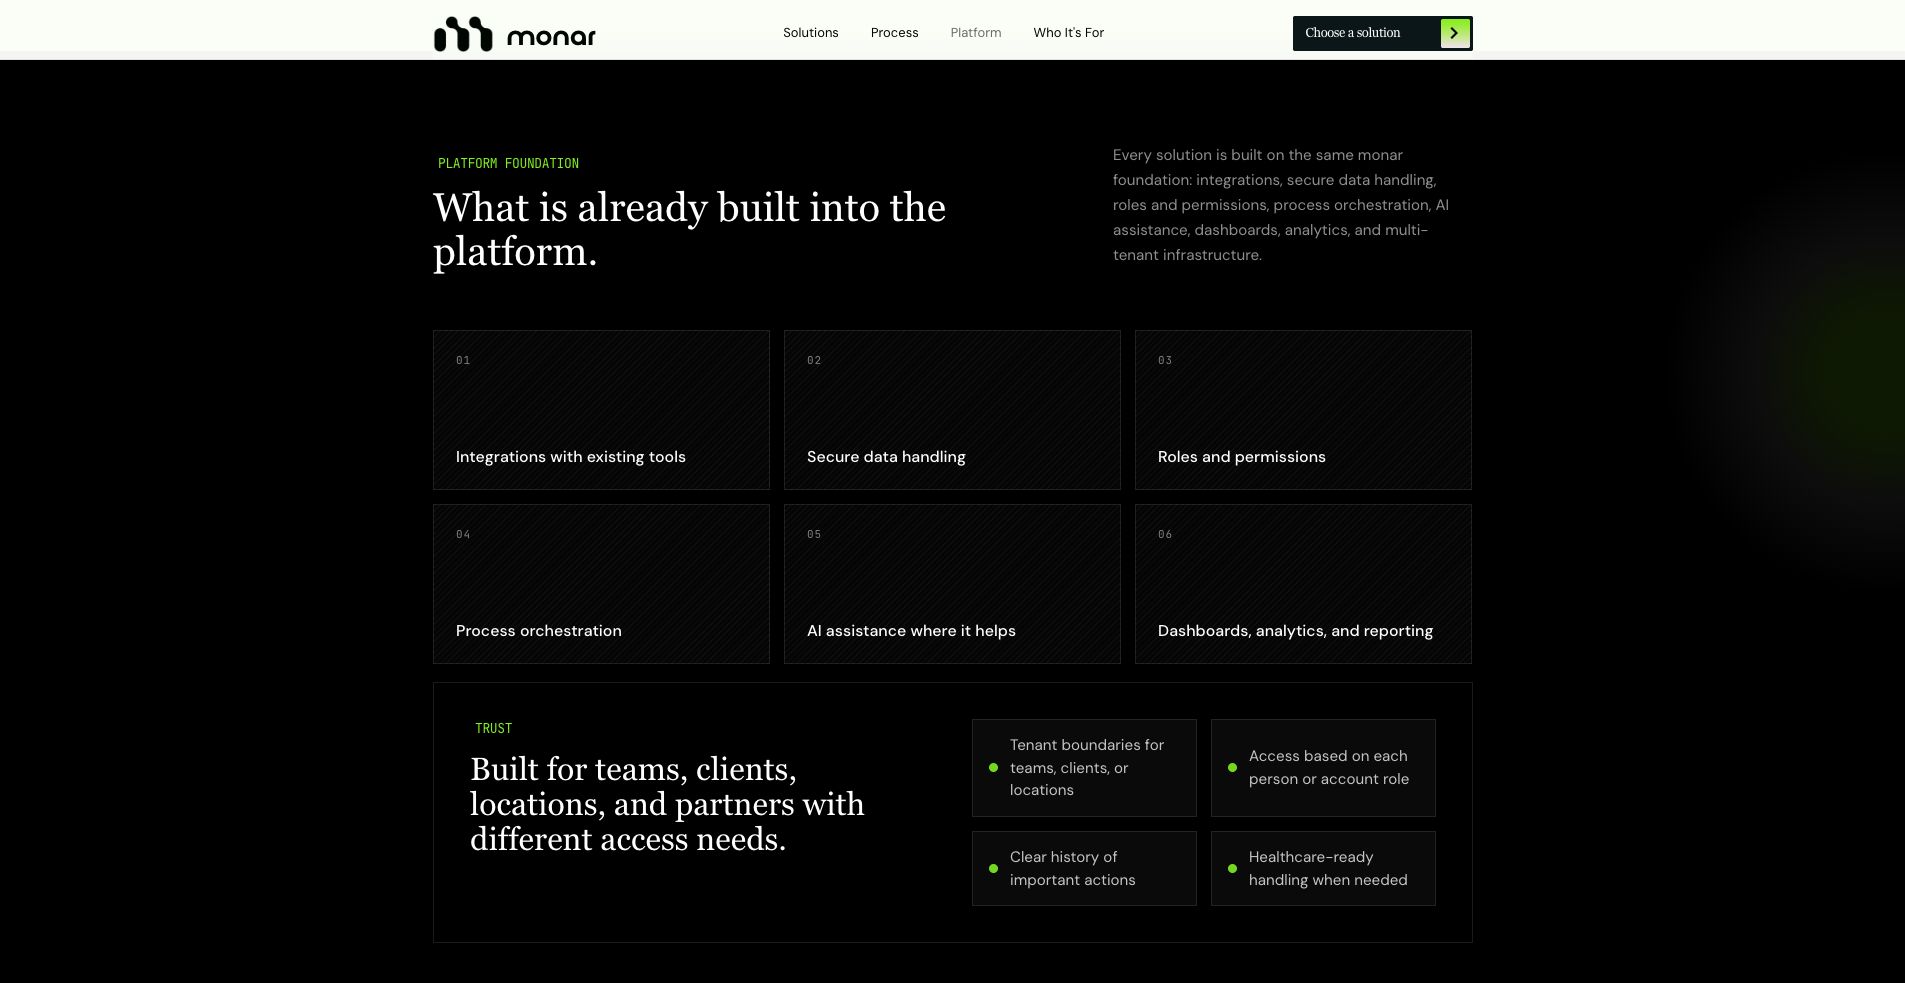Open the Process orchestration card
This screenshot has height=983, width=1905.
pos(601,584)
